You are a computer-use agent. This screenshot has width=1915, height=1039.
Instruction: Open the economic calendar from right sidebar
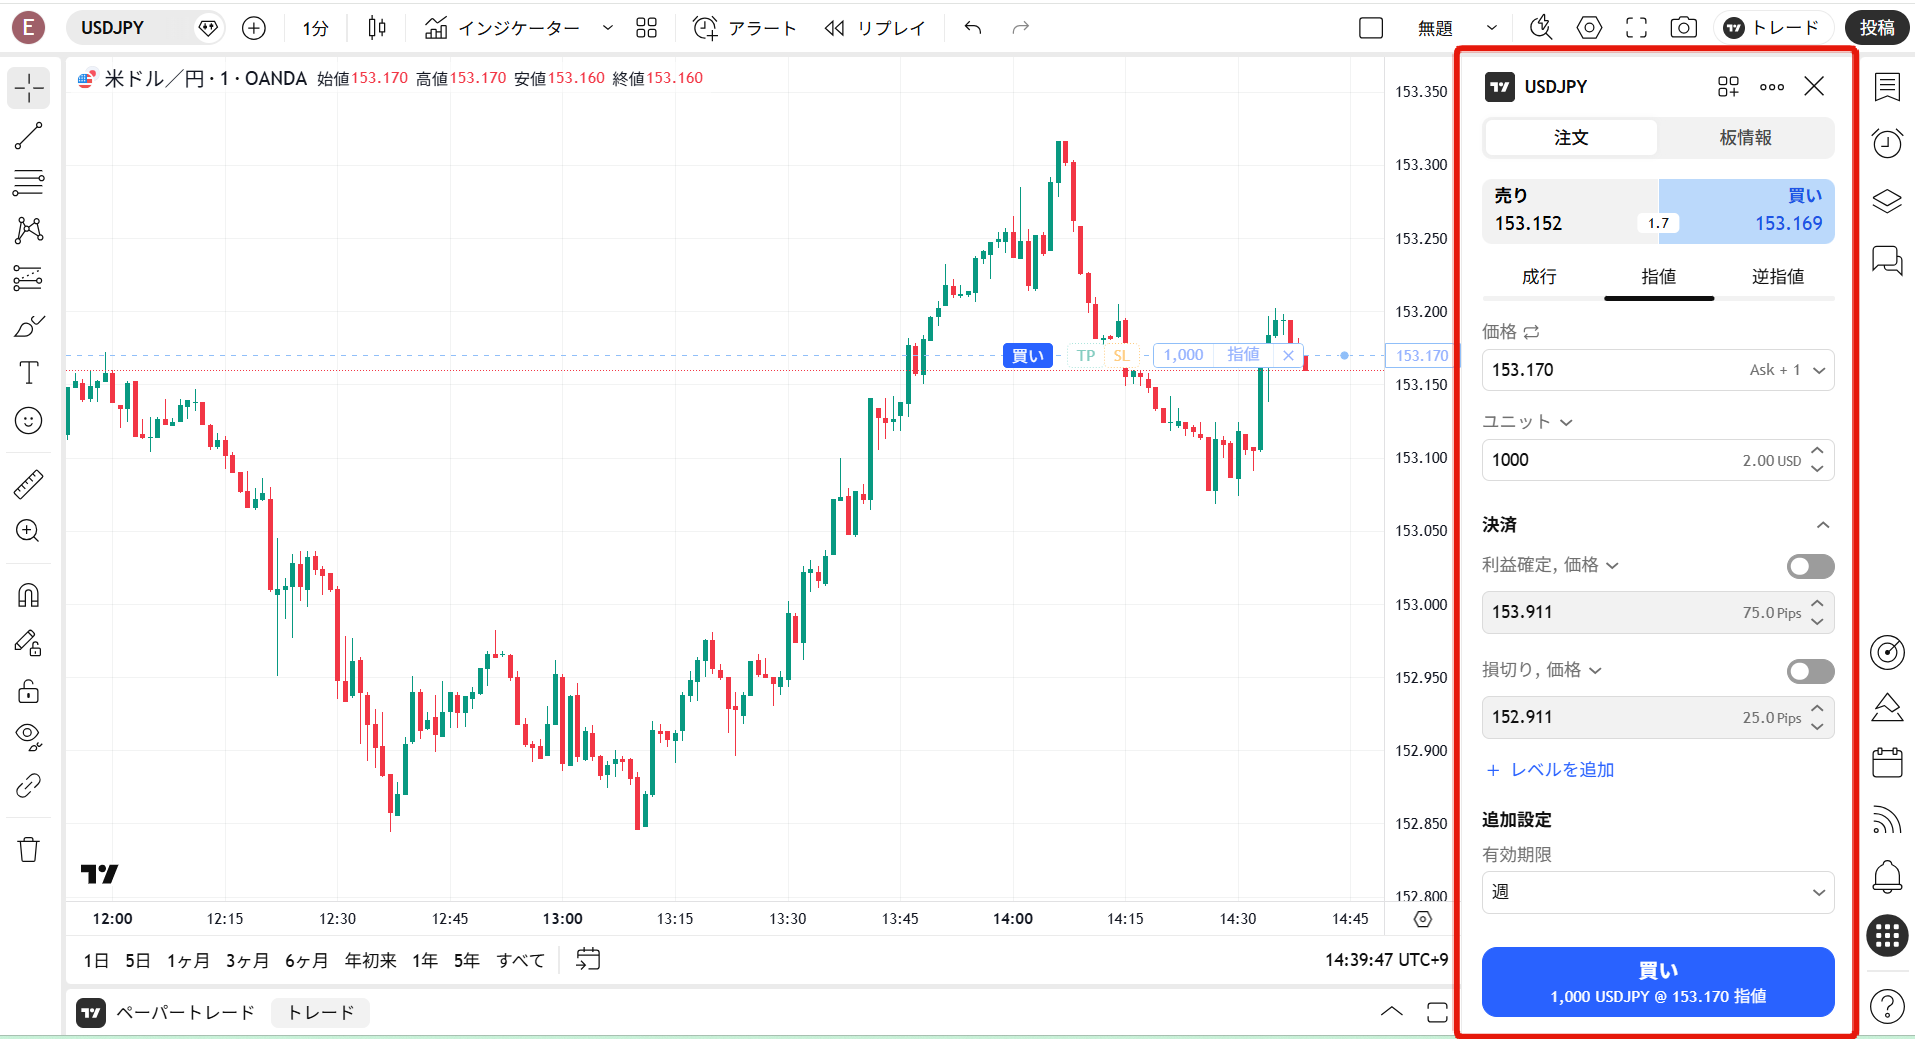click(1887, 762)
